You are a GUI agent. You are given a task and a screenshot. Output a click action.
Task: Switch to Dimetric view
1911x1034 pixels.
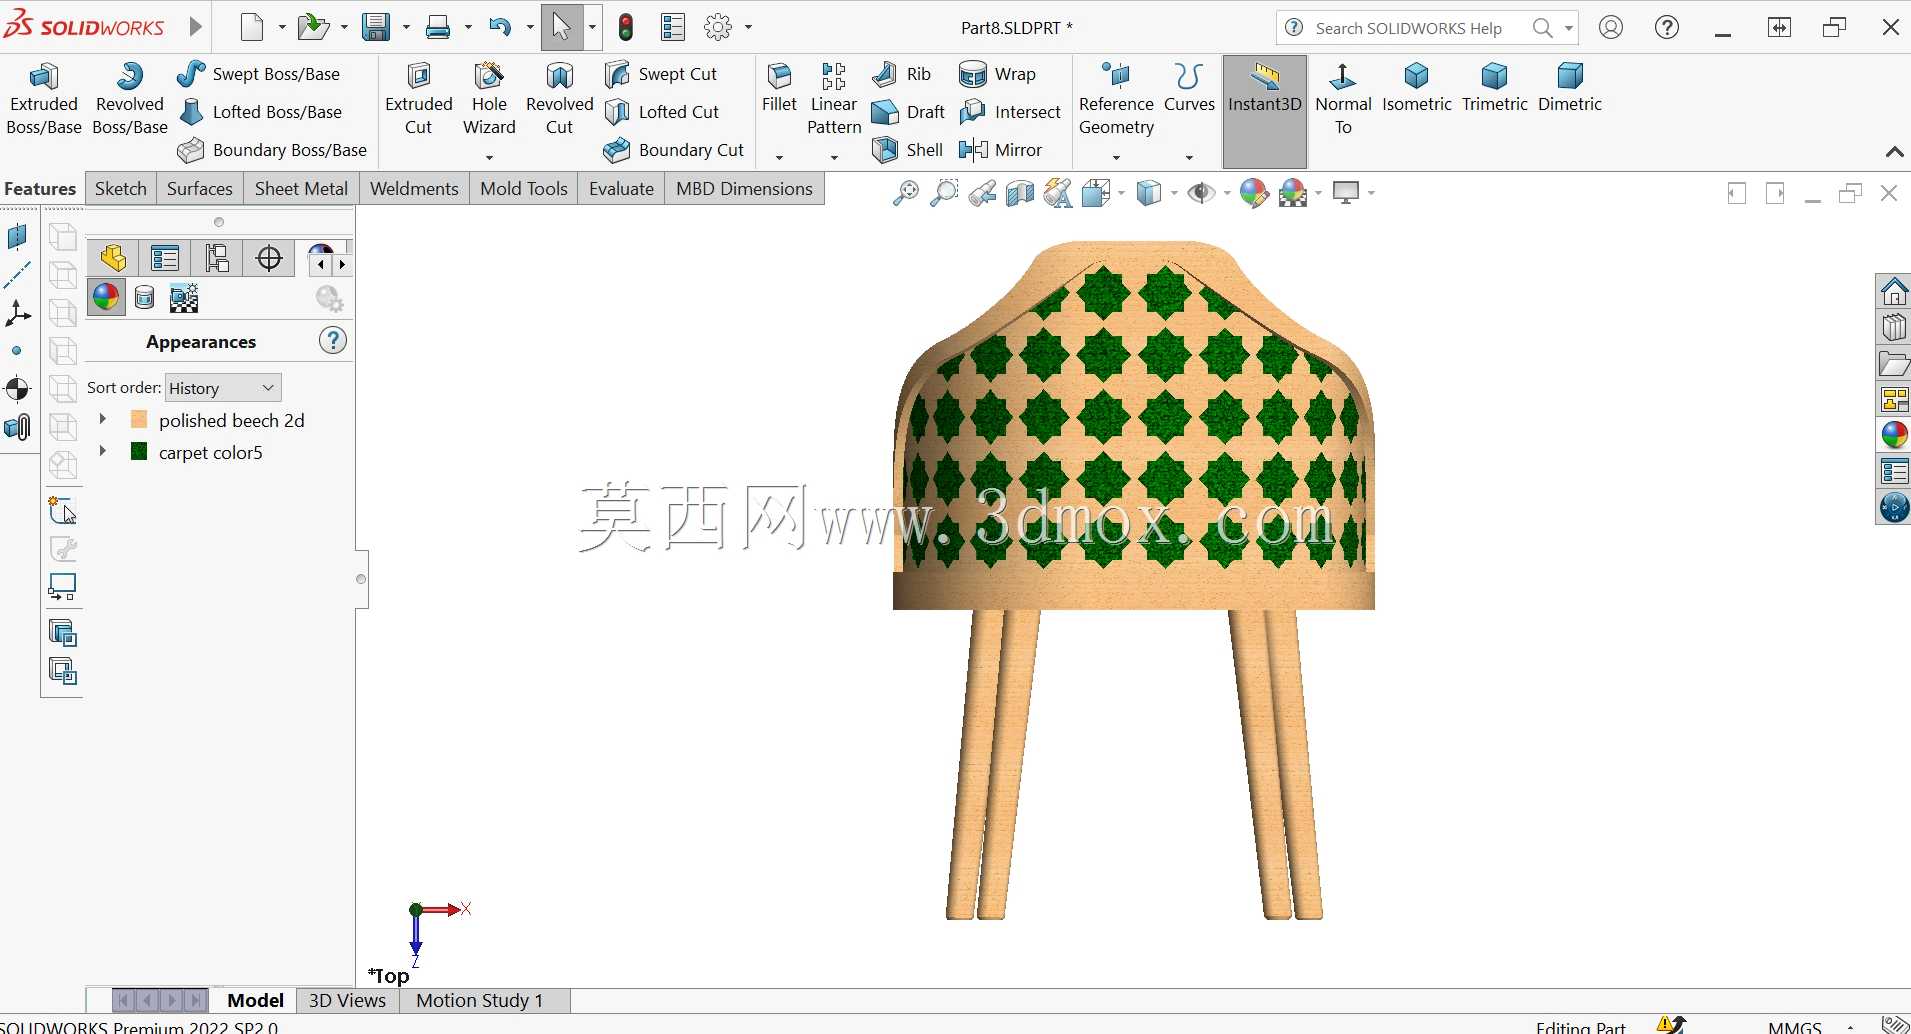1569,87
